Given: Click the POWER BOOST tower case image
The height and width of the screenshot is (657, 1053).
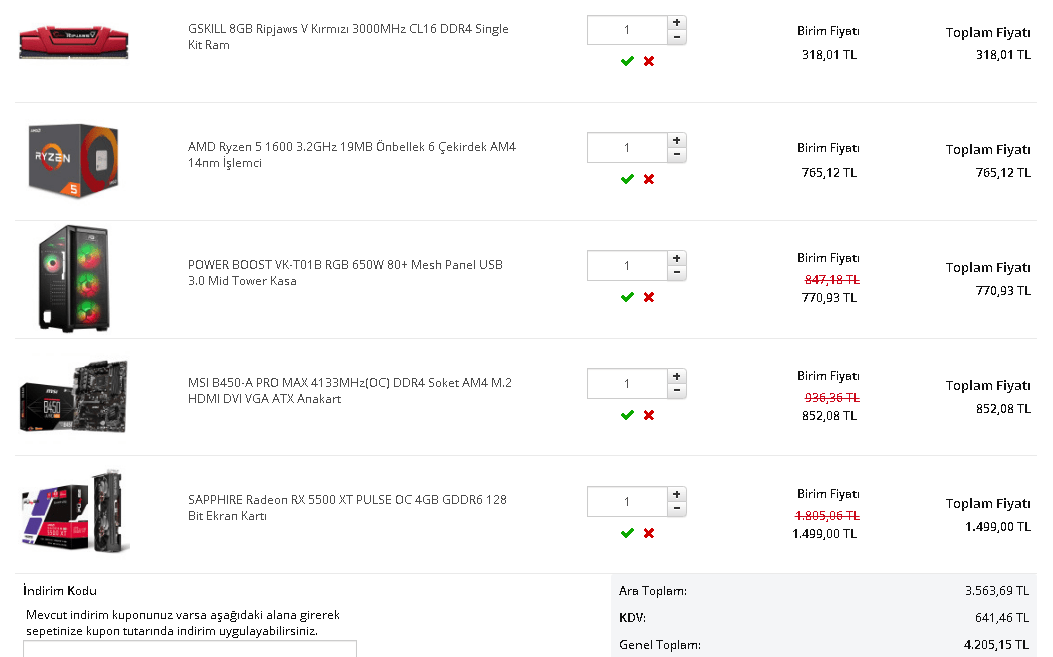Looking at the screenshot, I should coord(72,278).
